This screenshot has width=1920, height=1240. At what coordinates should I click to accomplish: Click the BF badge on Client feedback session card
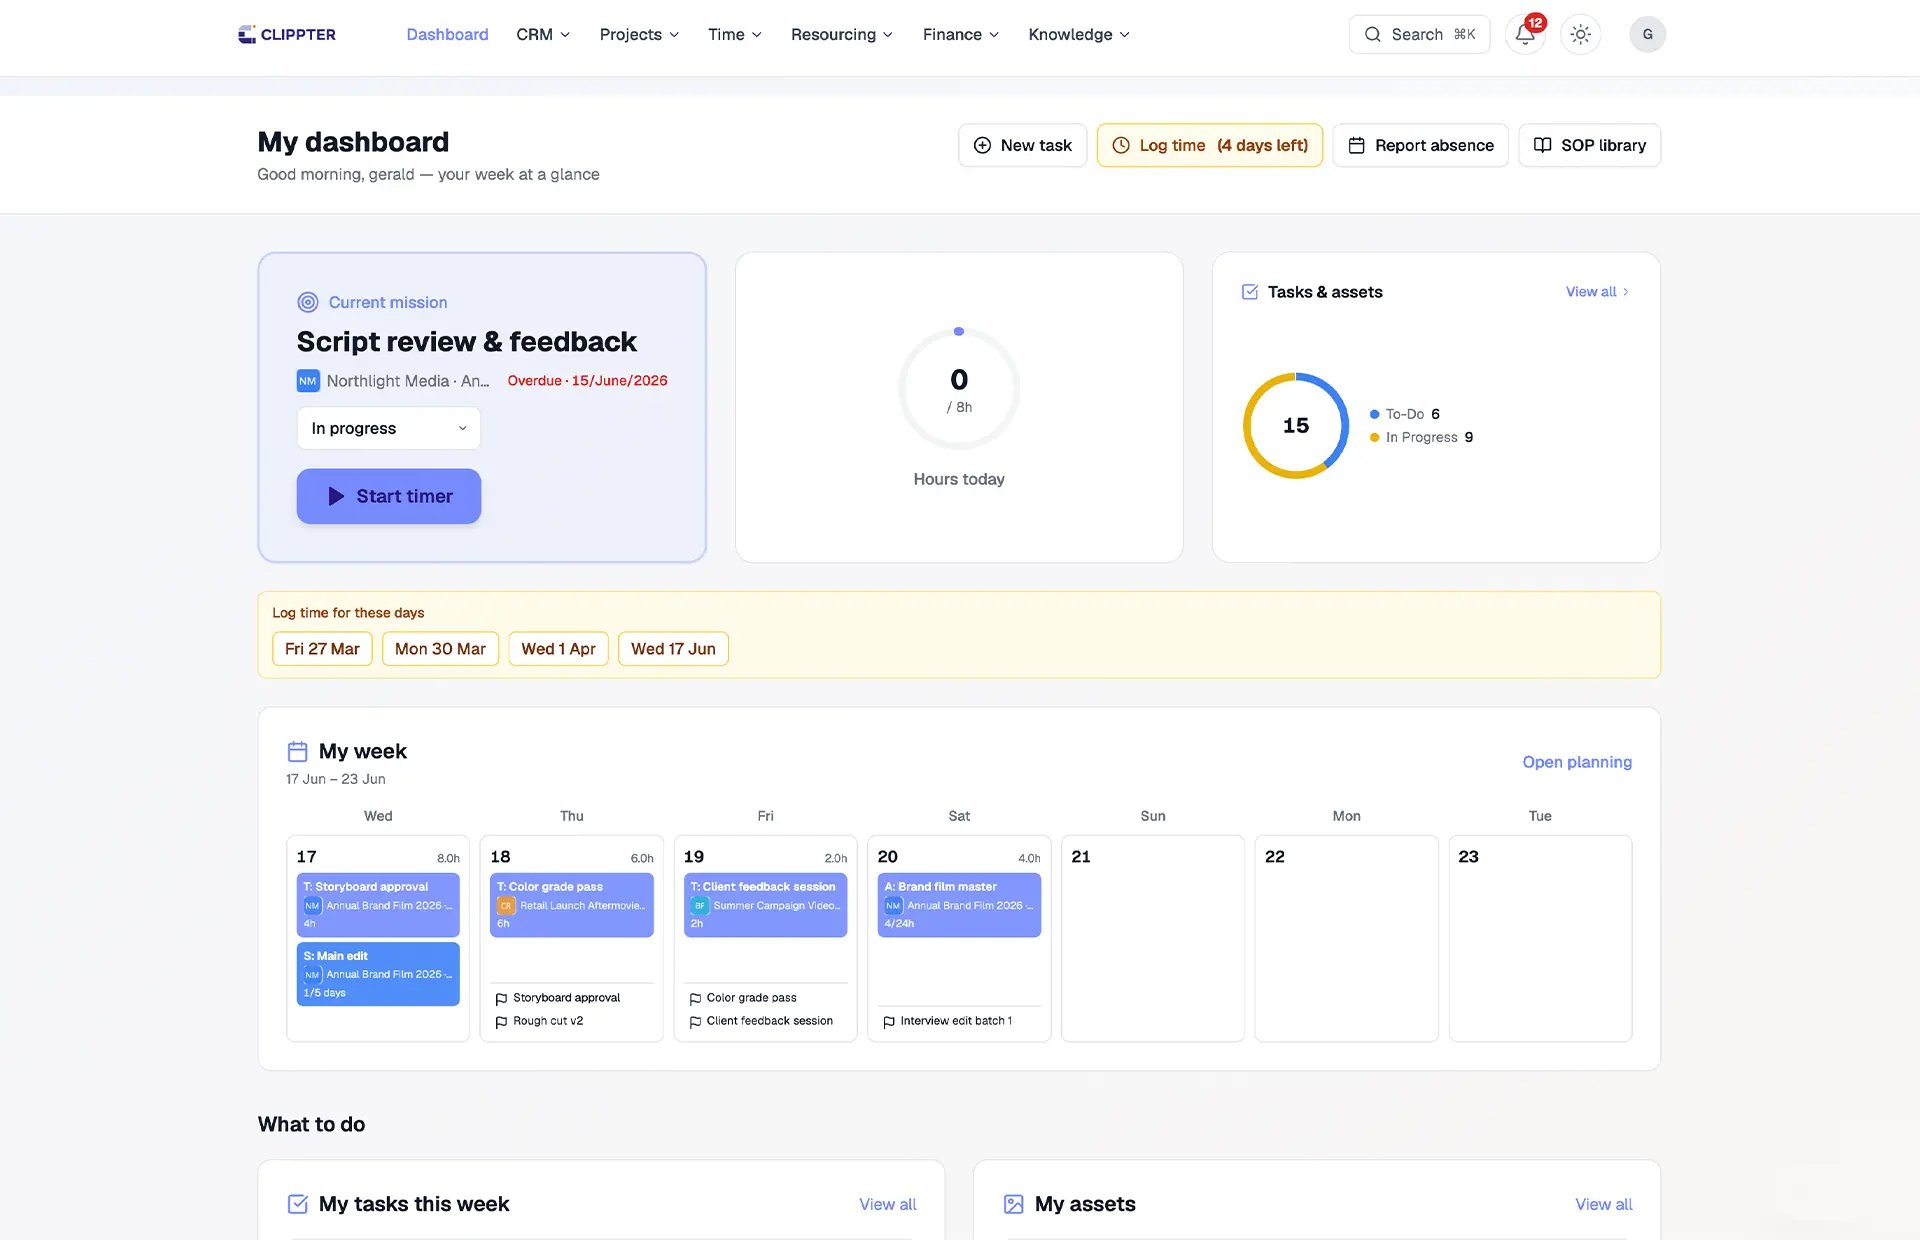(x=700, y=906)
